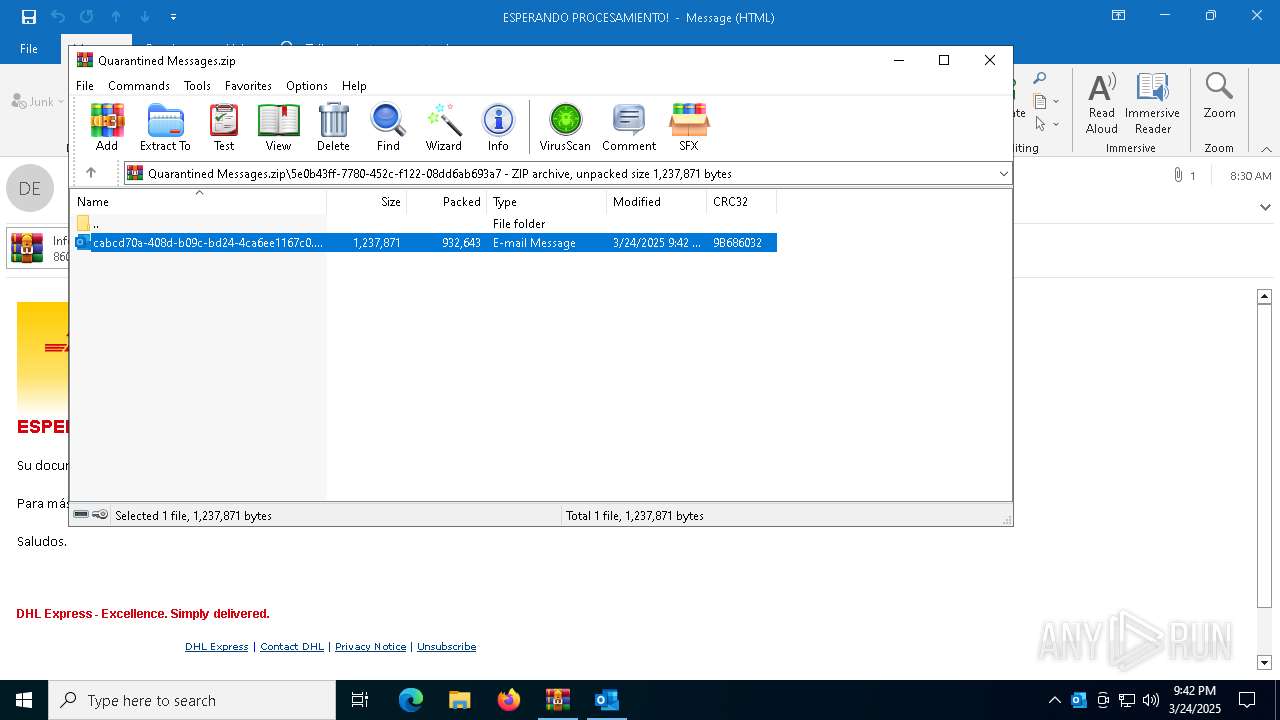Screen dimensions: 1280x720
Task: Open the notification center
Action: tap(1247, 700)
